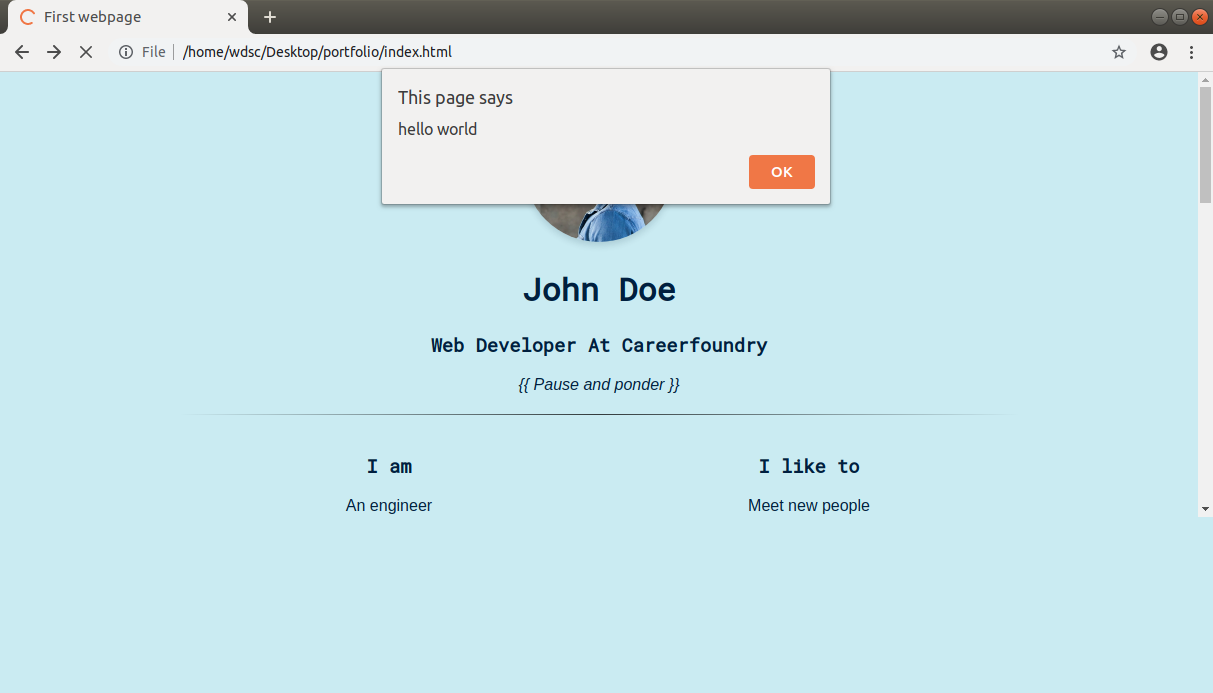Bookmark this page with the star icon
1213x693 pixels.
point(1119,52)
